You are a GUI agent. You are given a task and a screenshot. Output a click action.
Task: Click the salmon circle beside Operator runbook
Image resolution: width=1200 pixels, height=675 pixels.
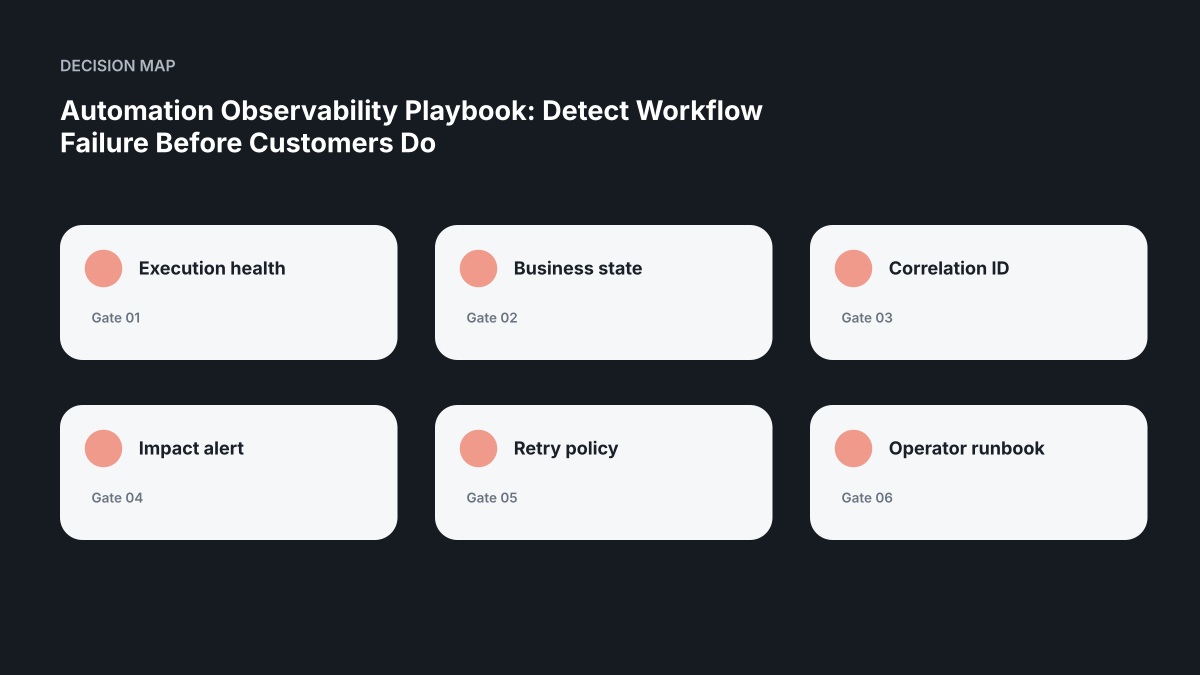854,448
